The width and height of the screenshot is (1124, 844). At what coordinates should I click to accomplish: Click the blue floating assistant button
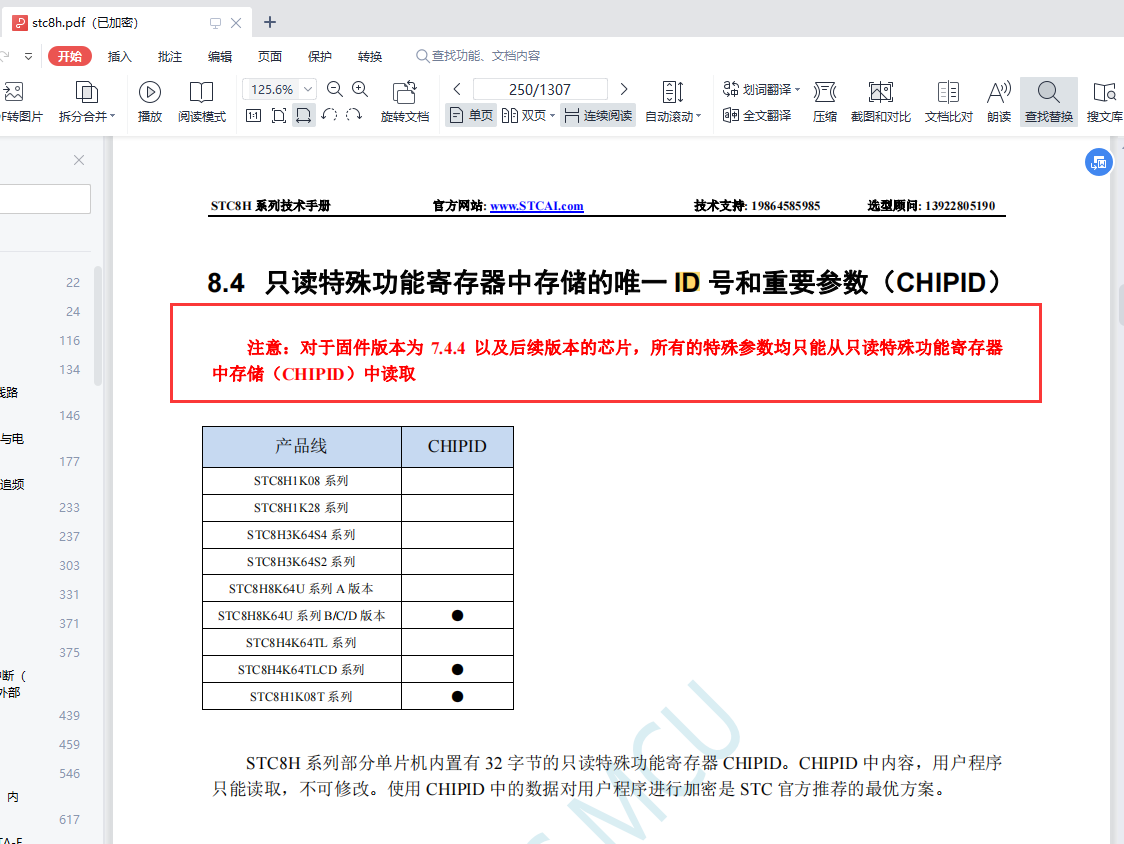coord(1098,162)
